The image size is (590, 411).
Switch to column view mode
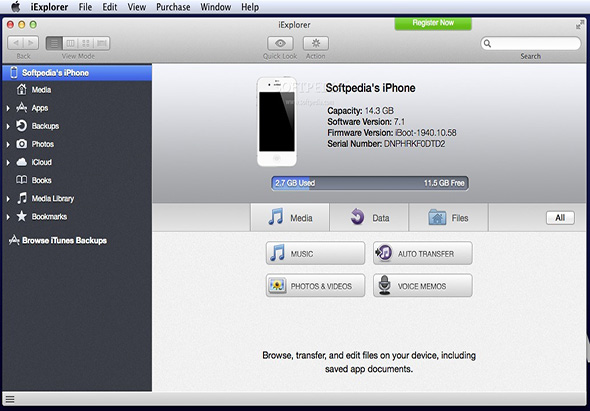tap(70, 43)
